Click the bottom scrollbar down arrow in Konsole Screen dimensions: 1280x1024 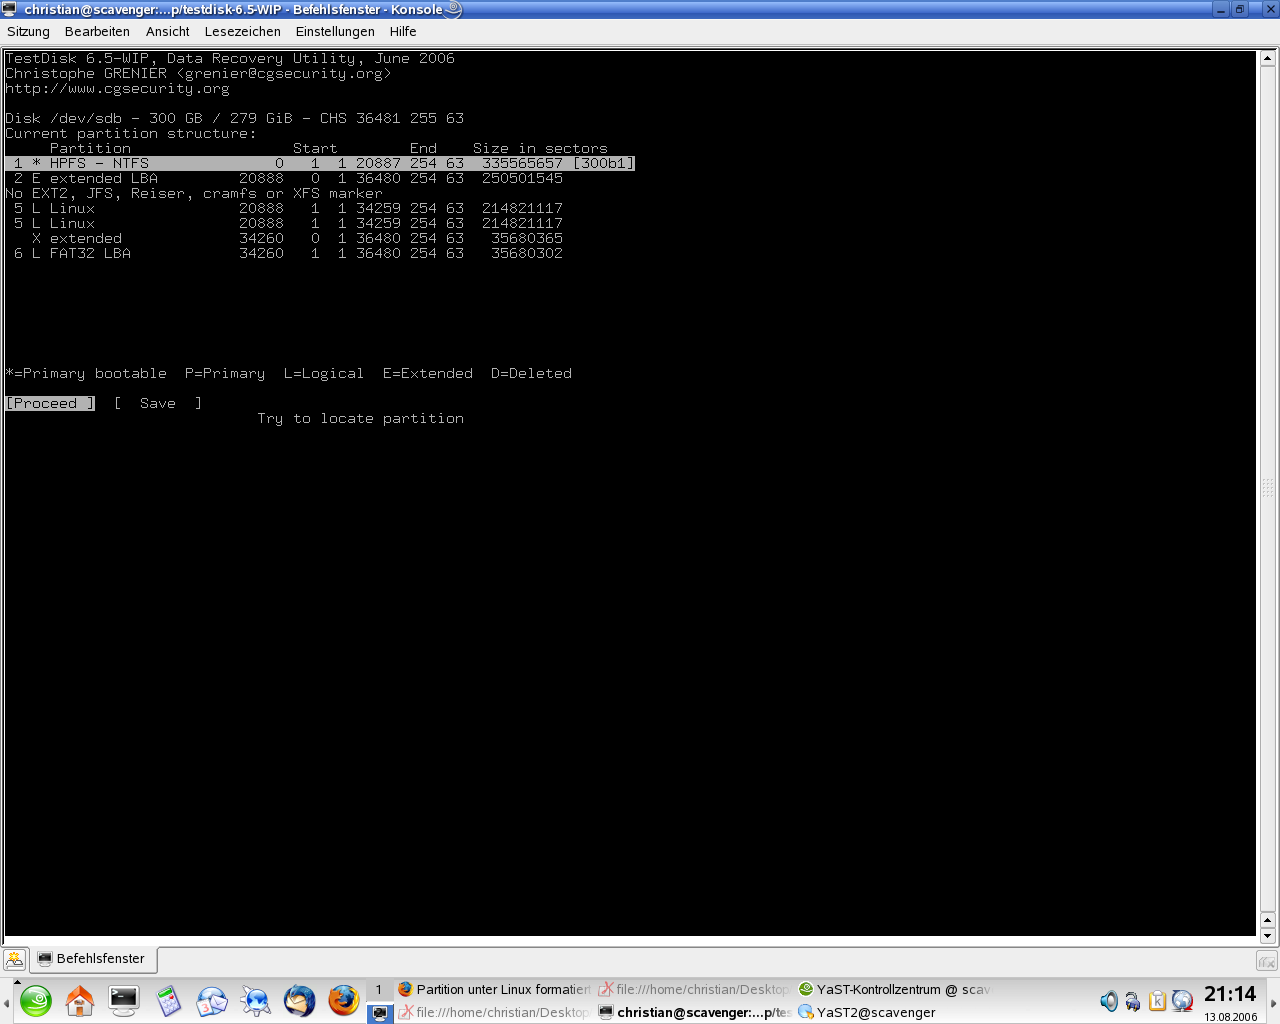(1267, 937)
